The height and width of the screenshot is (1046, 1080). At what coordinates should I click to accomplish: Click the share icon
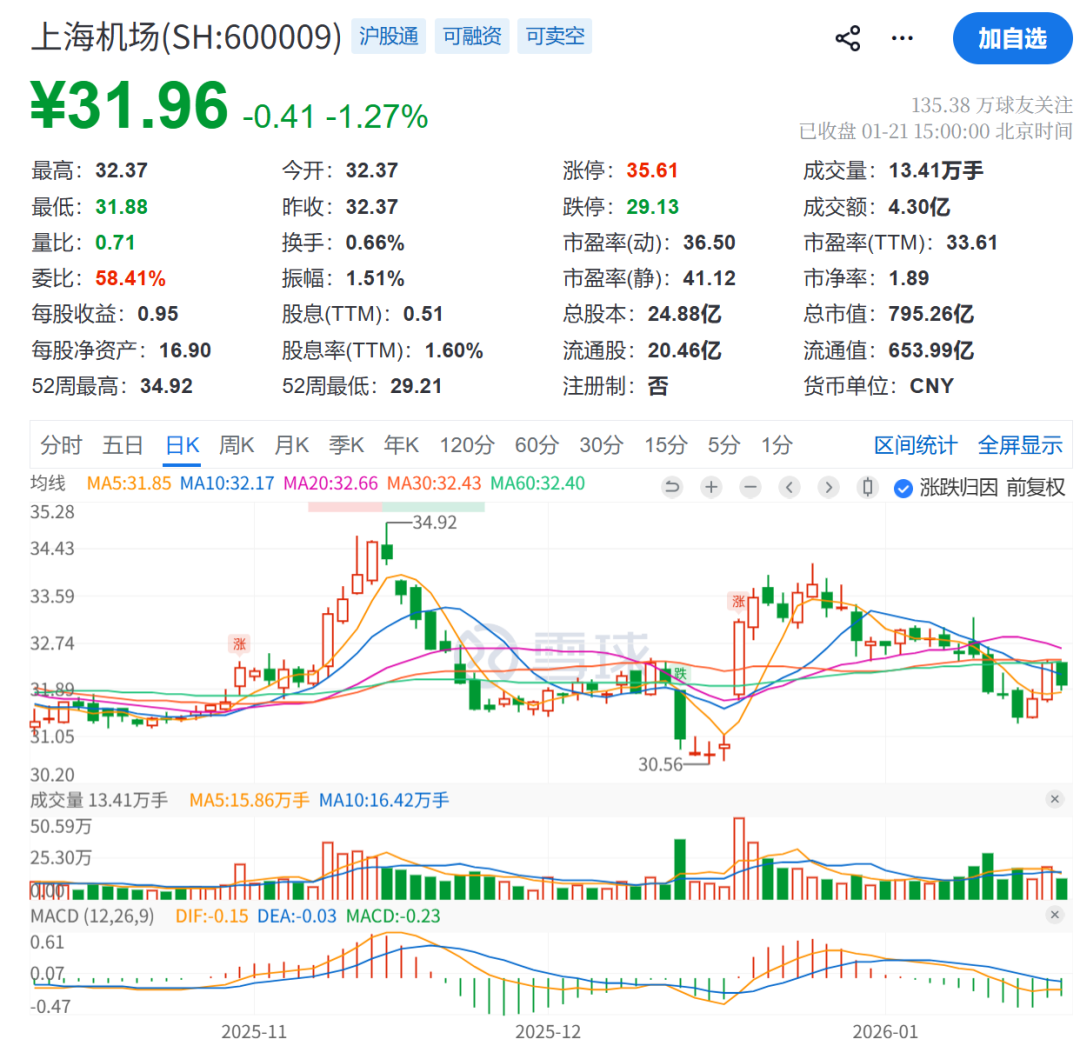click(x=848, y=37)
